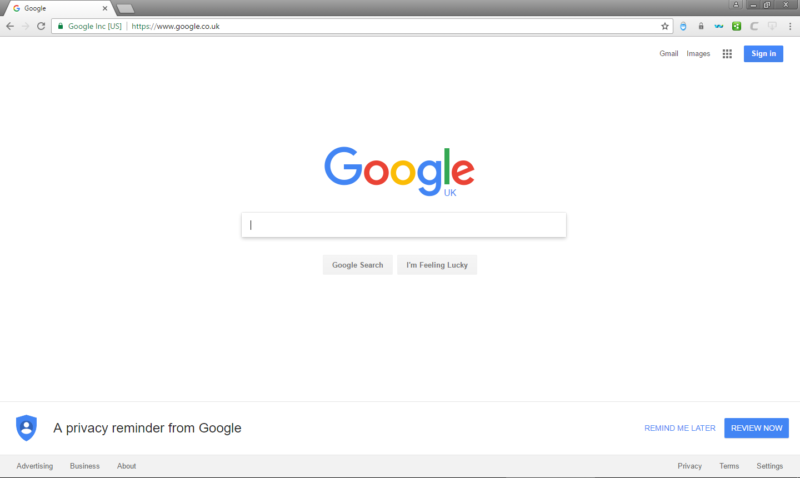Image resolution: width=800 pixels, height=478 pixels.
Task: Close the Google tab
Action: (105, 8)
